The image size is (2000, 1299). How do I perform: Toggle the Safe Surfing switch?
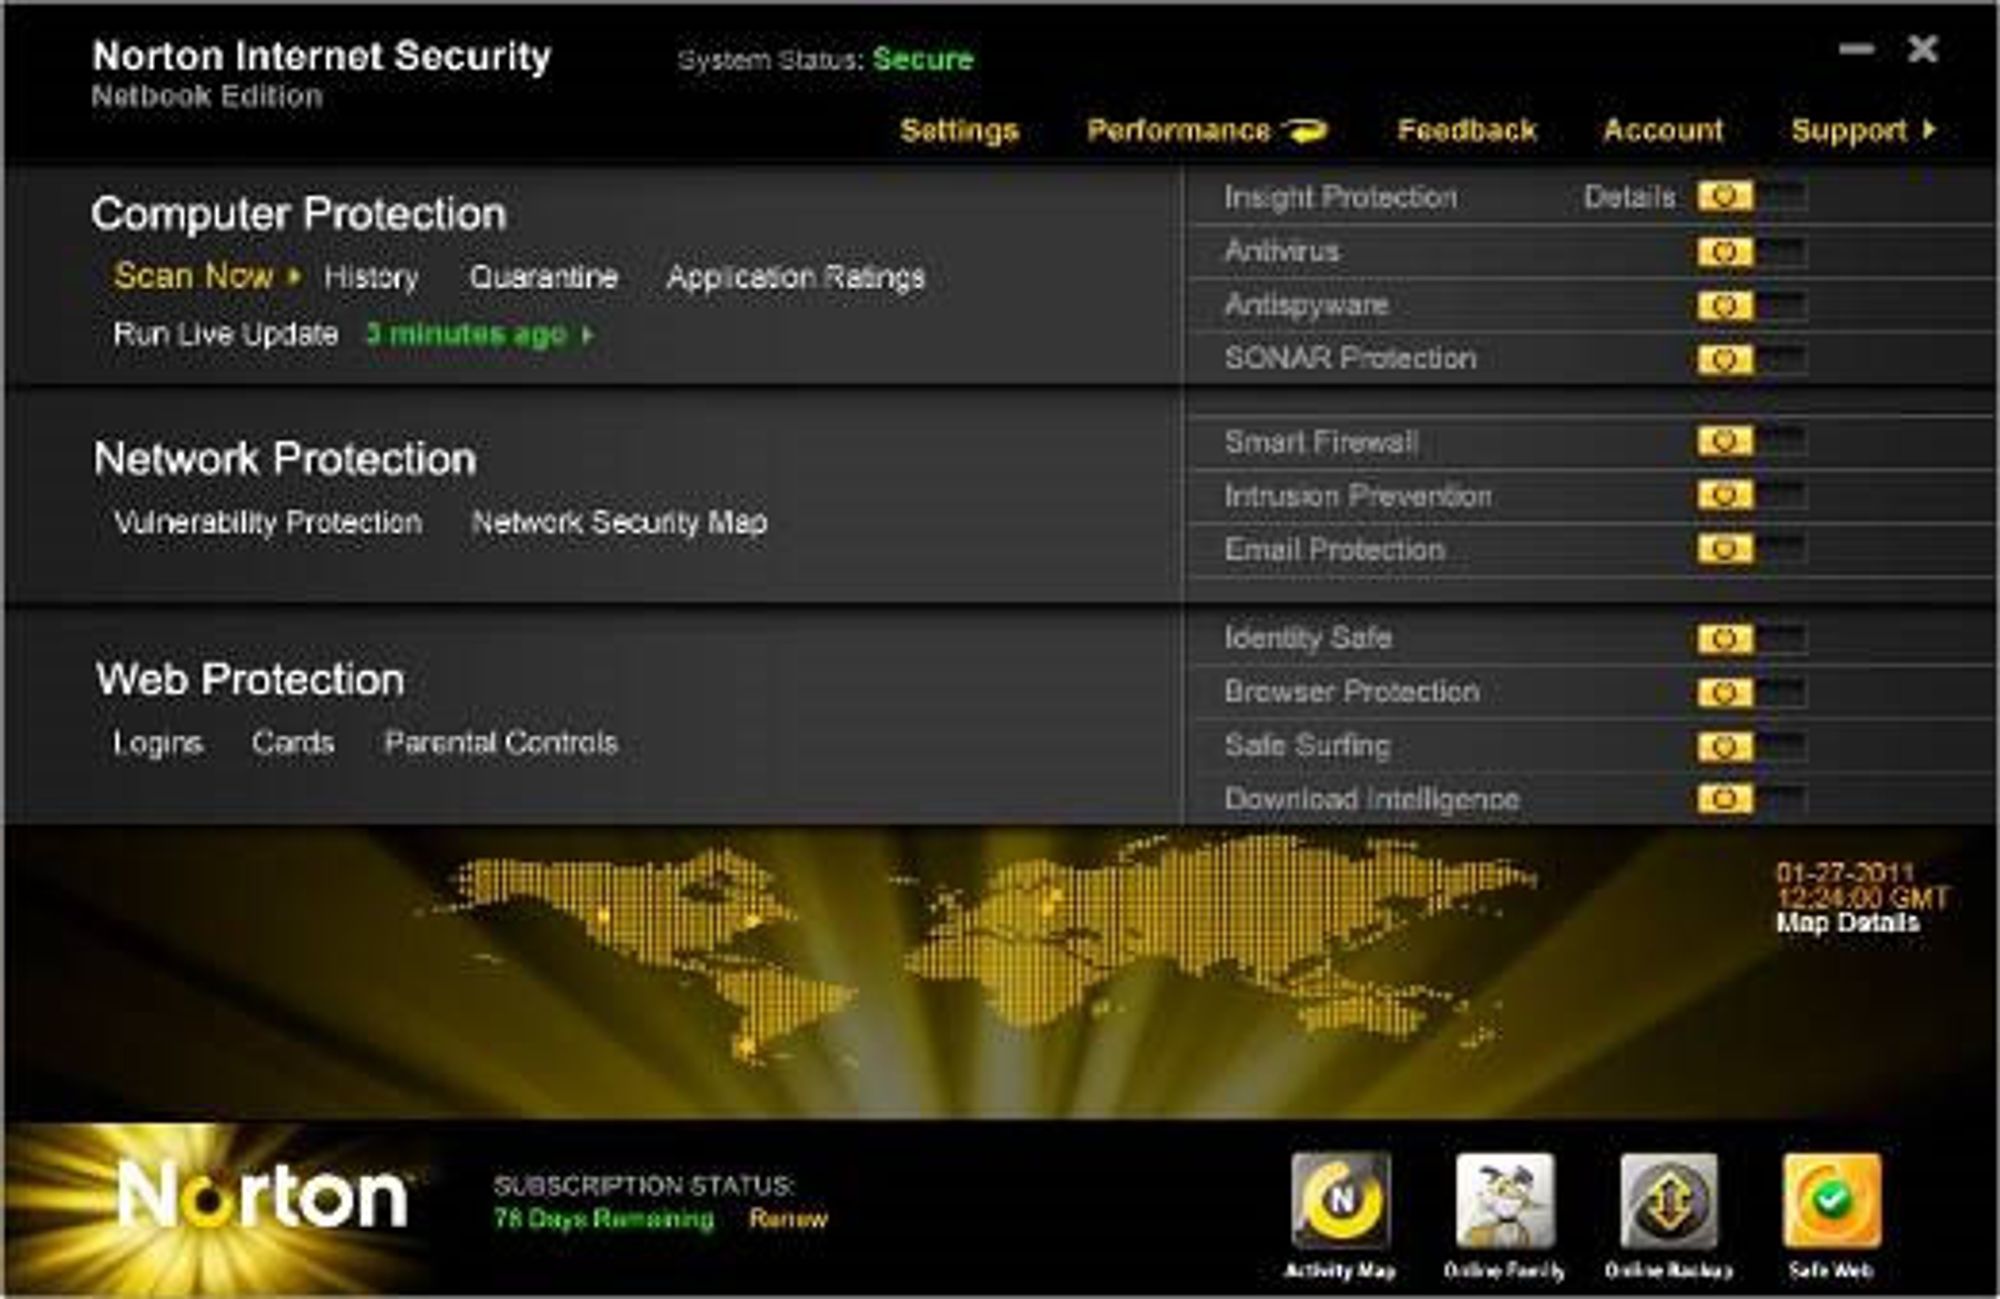(1752, 746)
